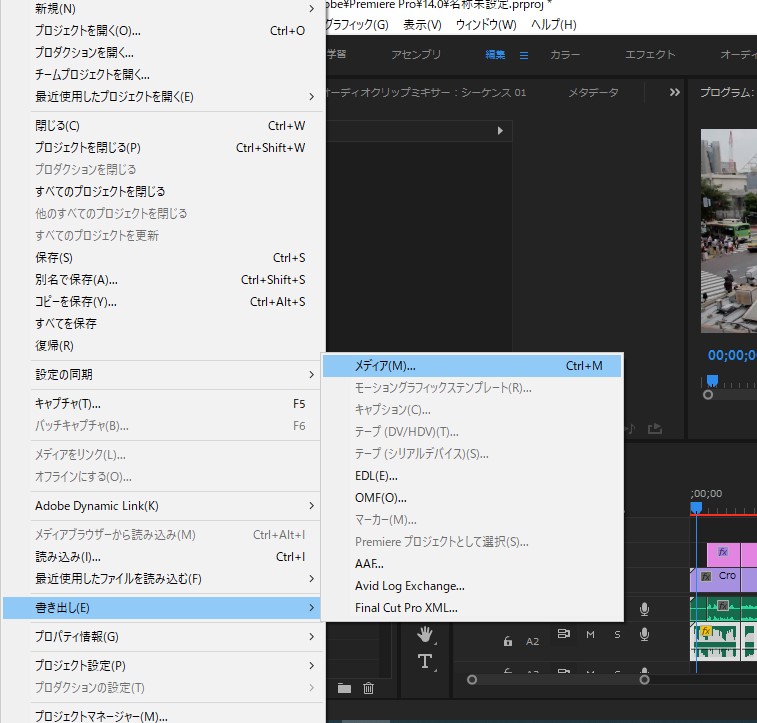Click the timeline playhead marker
Image resolution: width=757 pixels, height=723 pixels.
[696, 507]
